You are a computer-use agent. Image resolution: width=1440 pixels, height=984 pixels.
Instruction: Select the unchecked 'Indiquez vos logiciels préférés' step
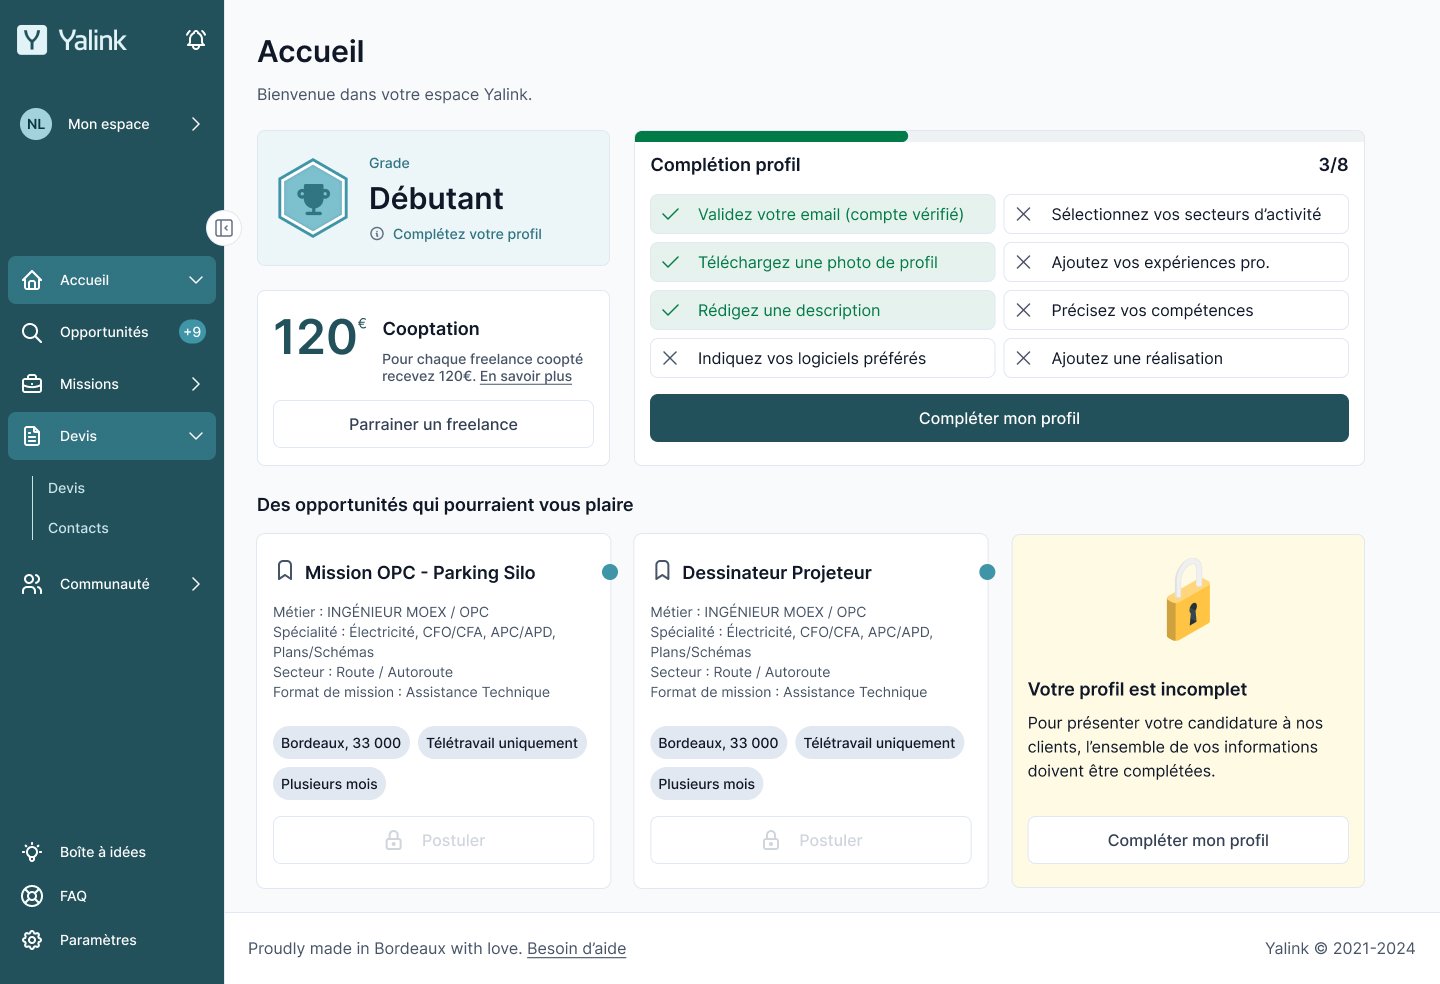coord(822,358)
